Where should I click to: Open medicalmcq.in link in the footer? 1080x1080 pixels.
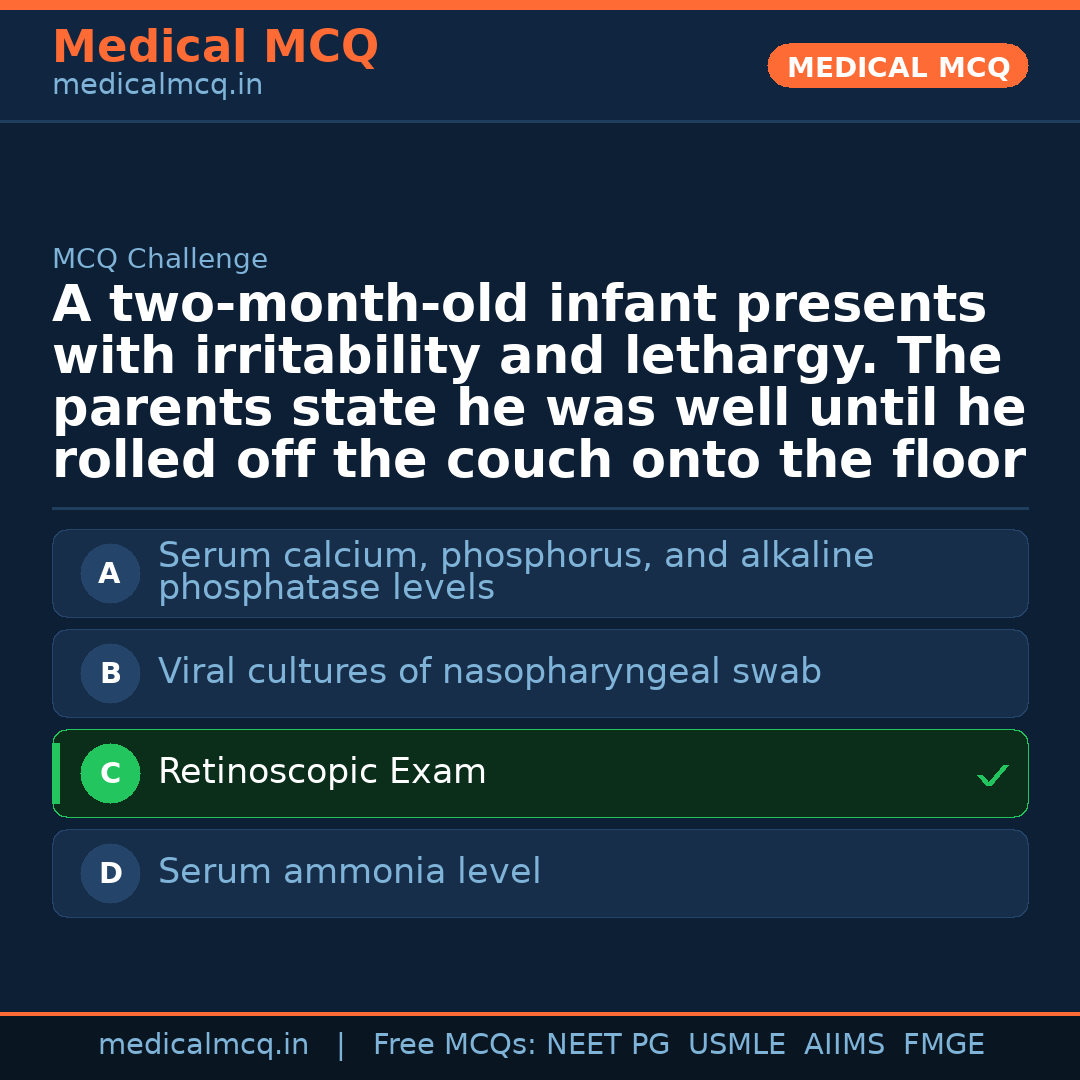(x=203, y=1045)
